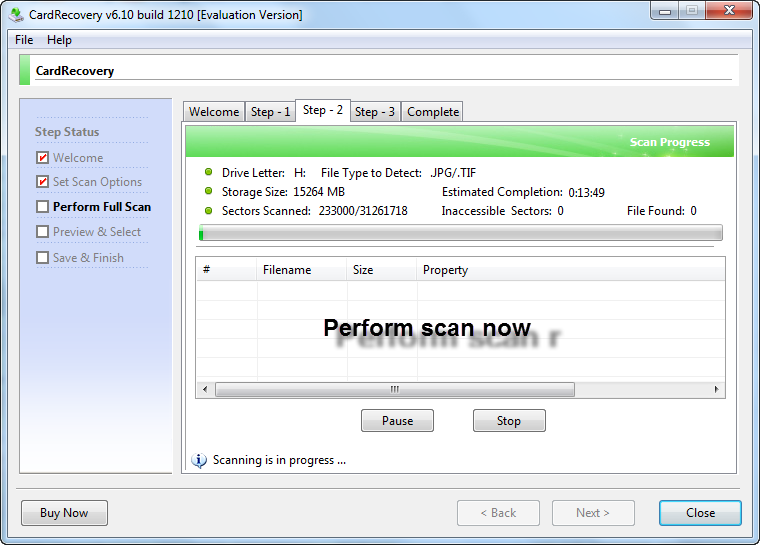This screenshot has width=760, height=545.
Task: Click Sectors Scanned value 233000/31261718
Action: tap(363, 211)
